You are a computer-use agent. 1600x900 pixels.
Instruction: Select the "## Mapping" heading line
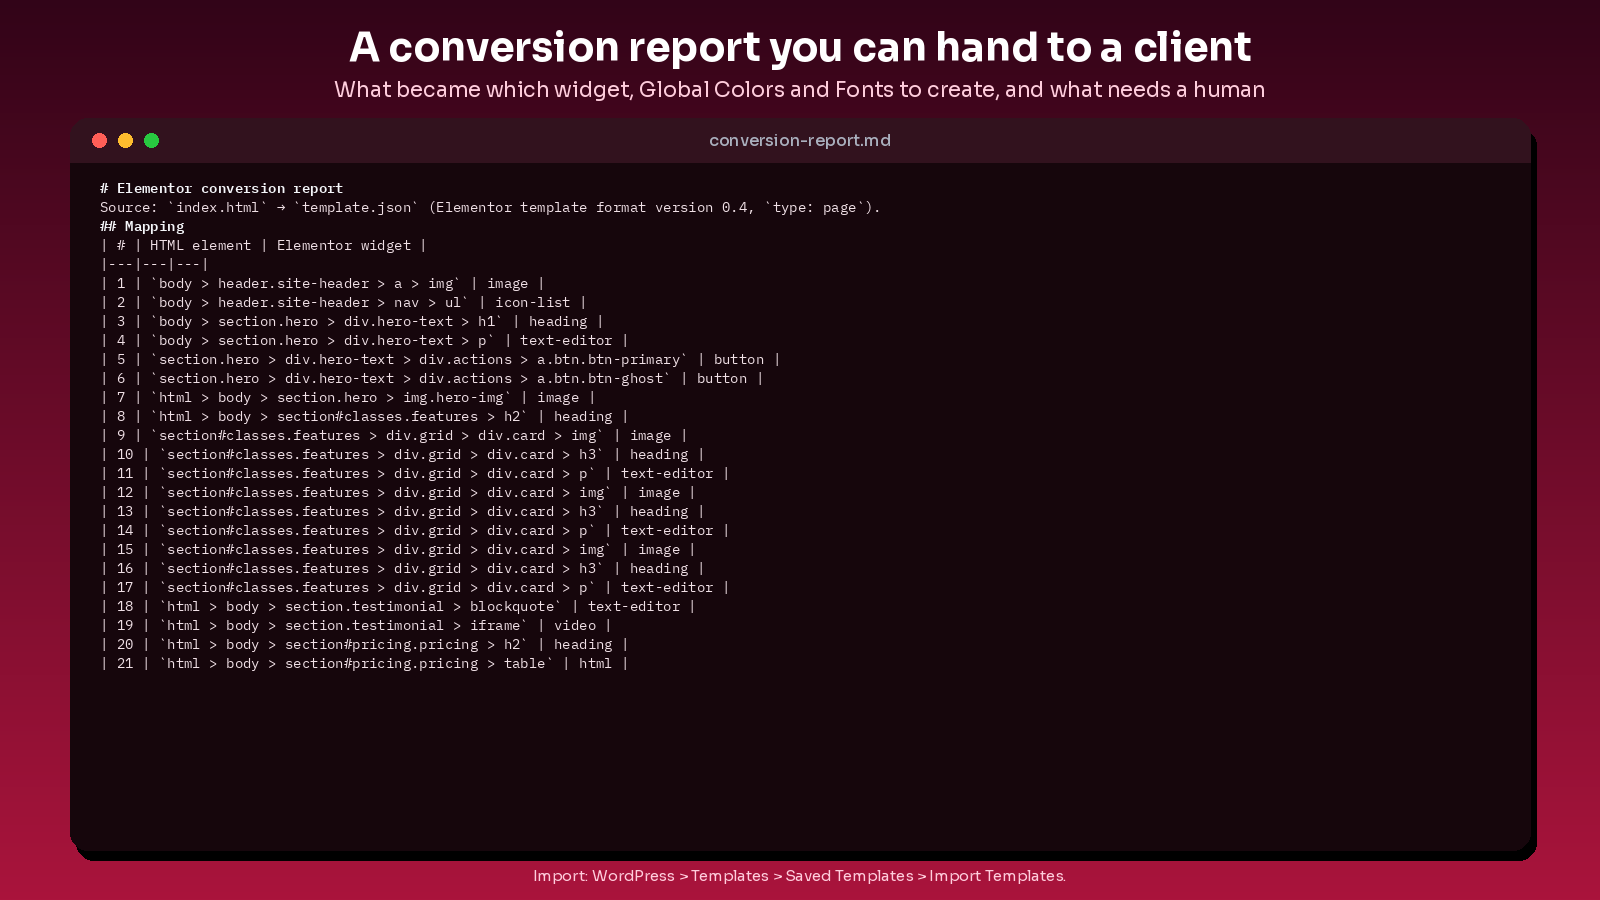coord(142,226)
